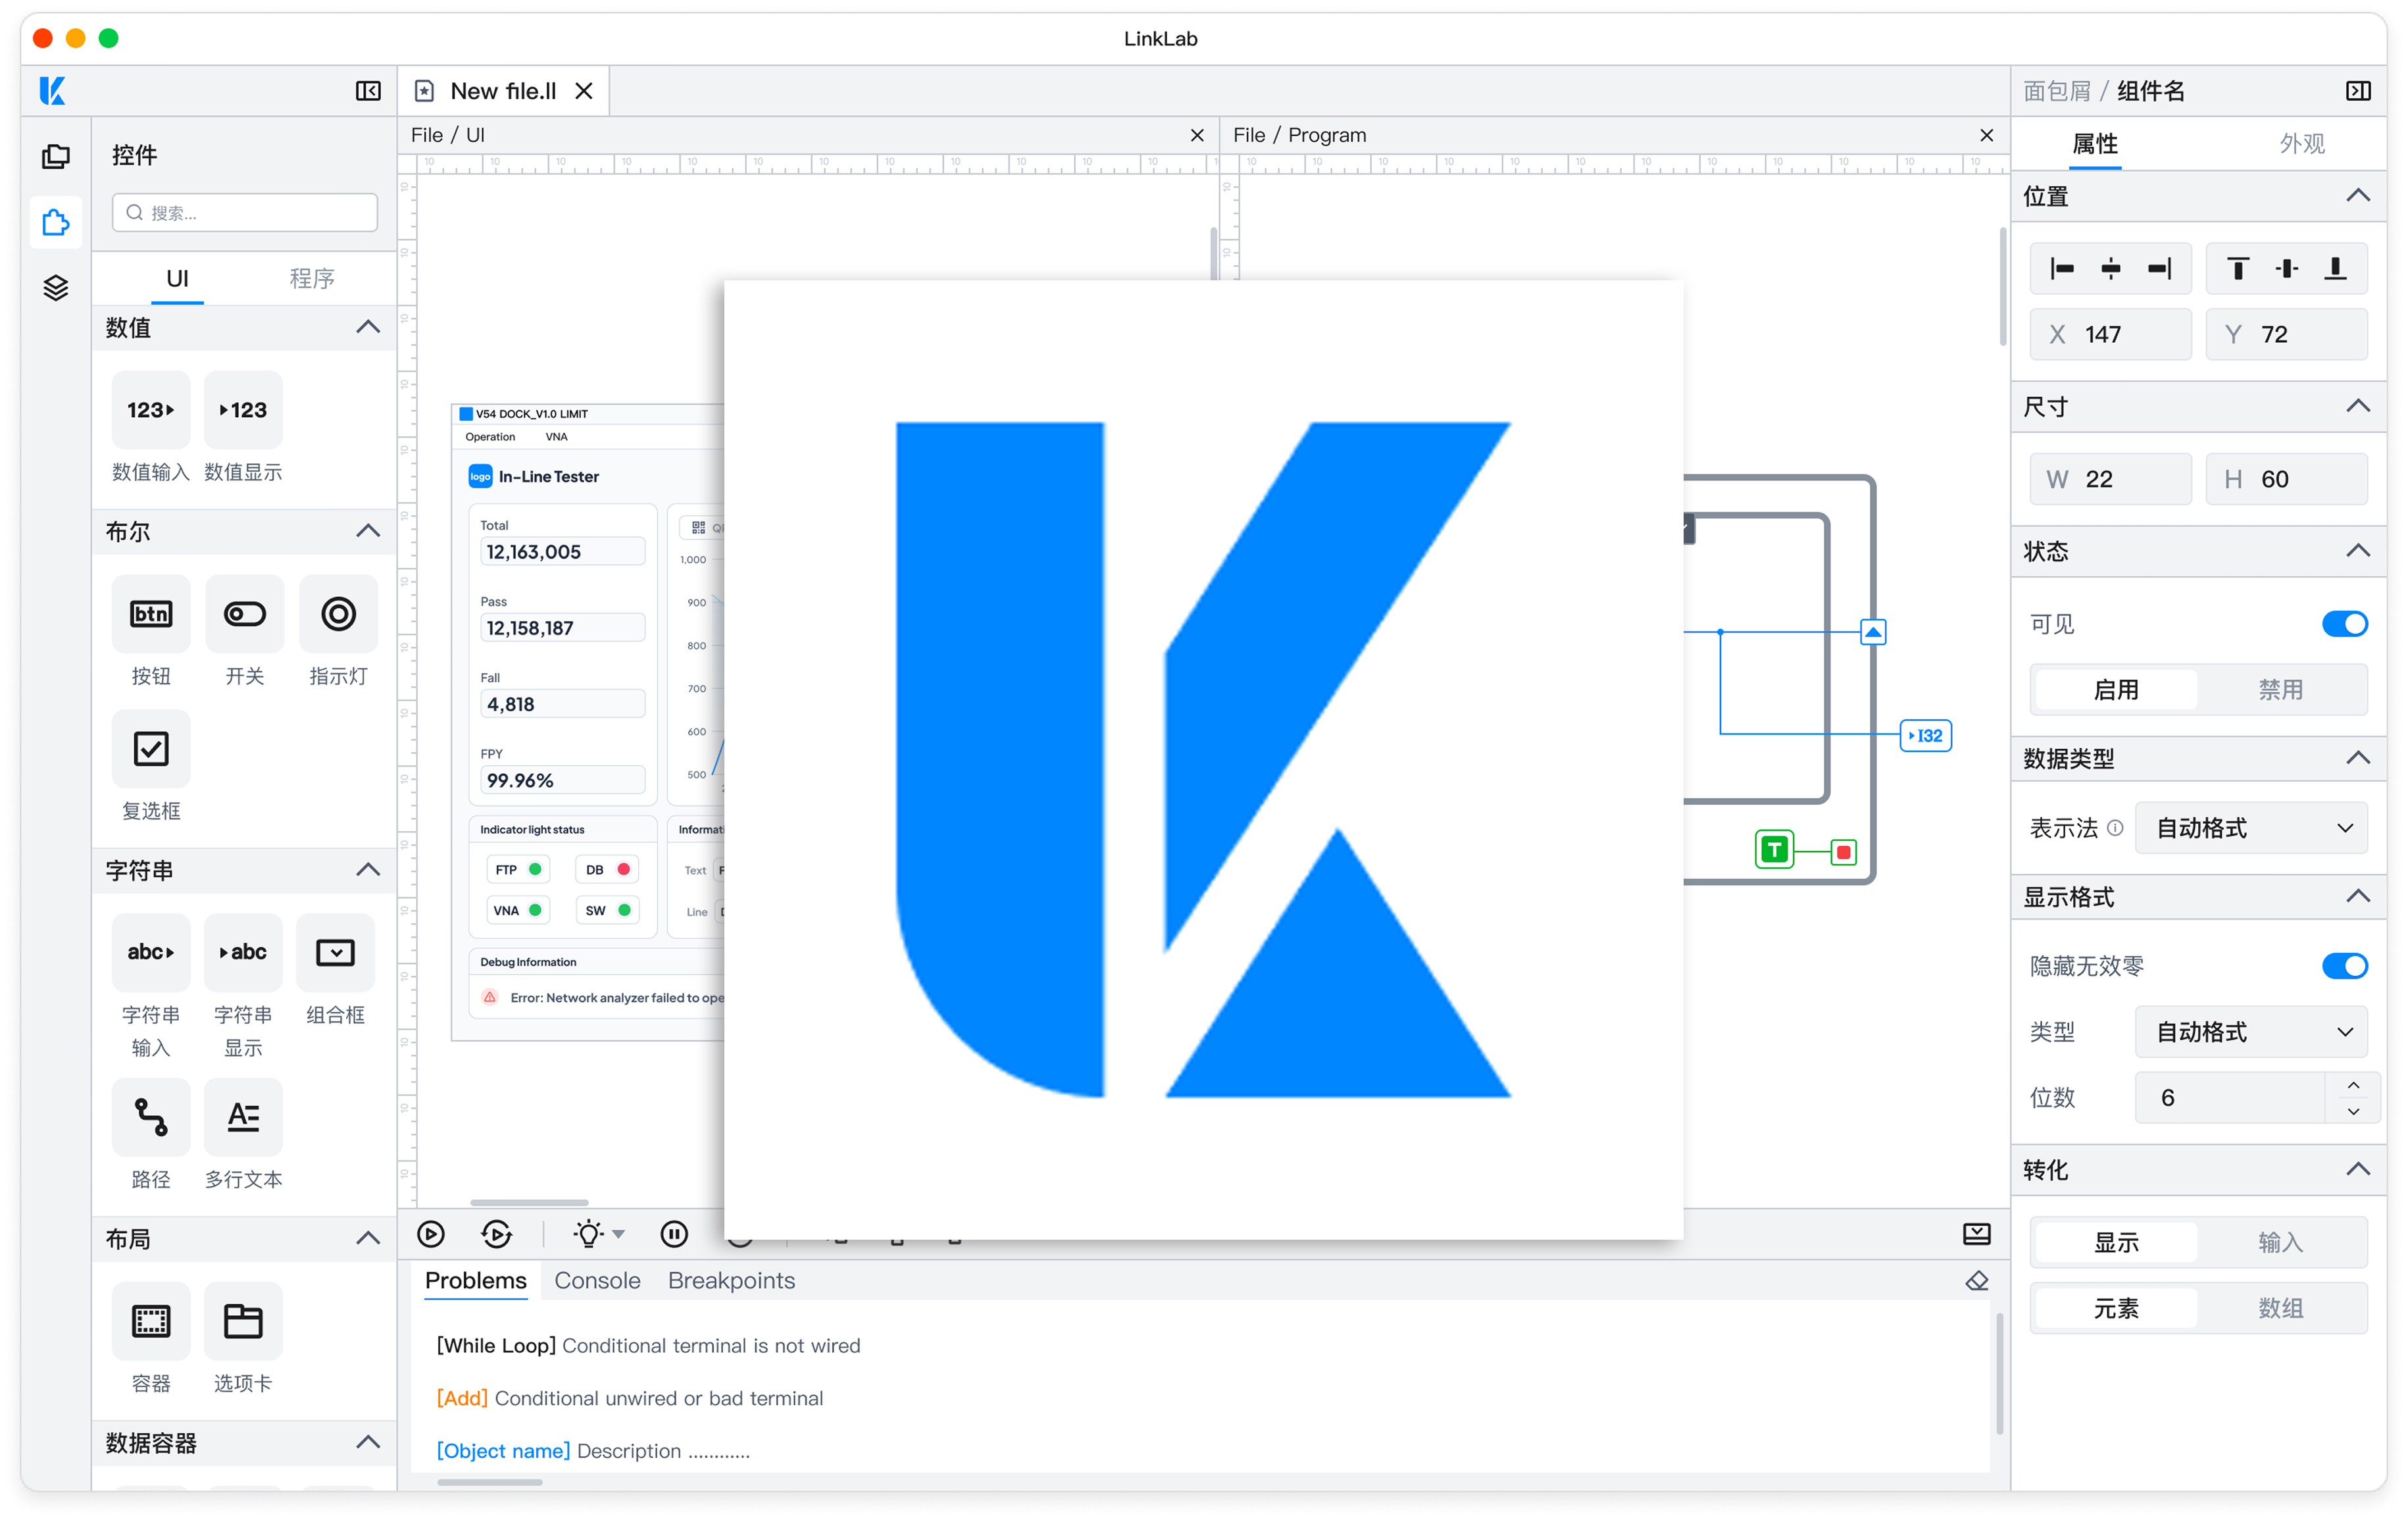
Task: Collapse the left sidebar panel
Action: click(x=368, y=91)
